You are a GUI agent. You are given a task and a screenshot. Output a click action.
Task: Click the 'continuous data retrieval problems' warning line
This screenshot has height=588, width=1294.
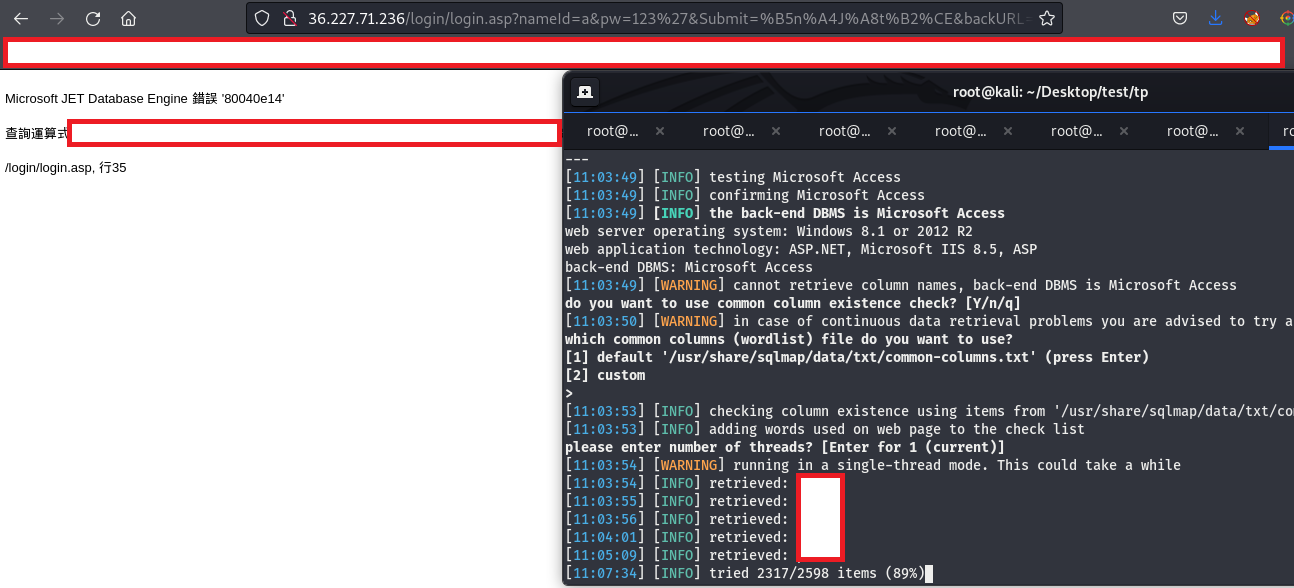pyautogui.click(x=929, y=321)
